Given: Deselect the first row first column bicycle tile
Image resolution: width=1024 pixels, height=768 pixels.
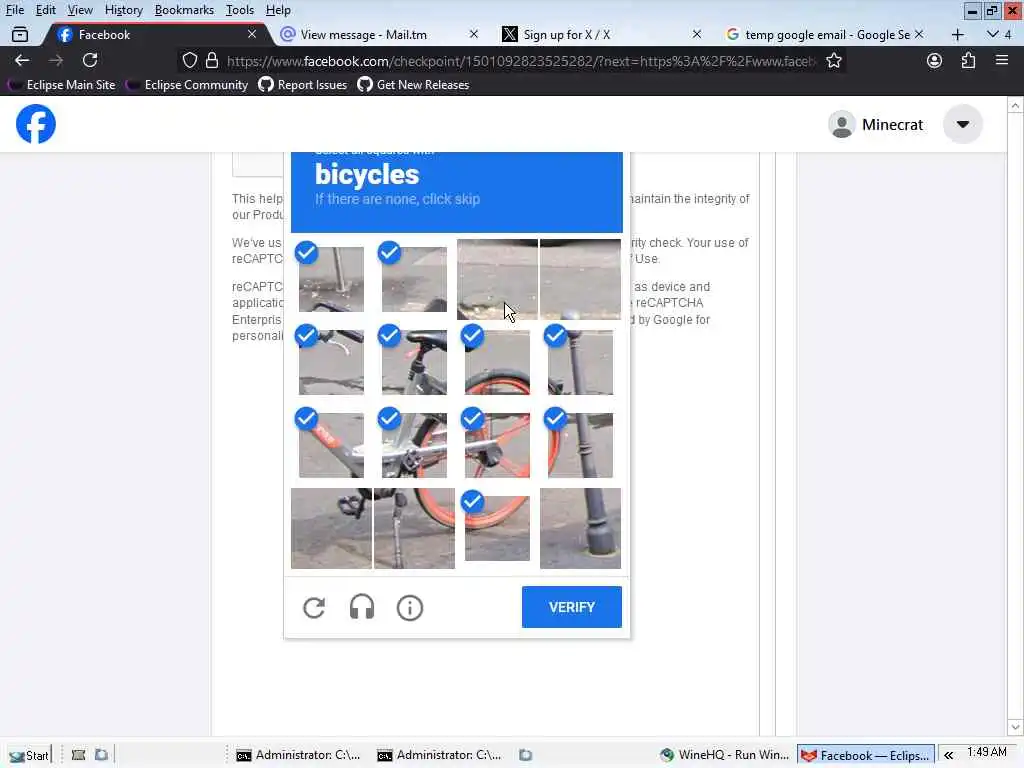Looking at the screenshot, I should [331, 279].
